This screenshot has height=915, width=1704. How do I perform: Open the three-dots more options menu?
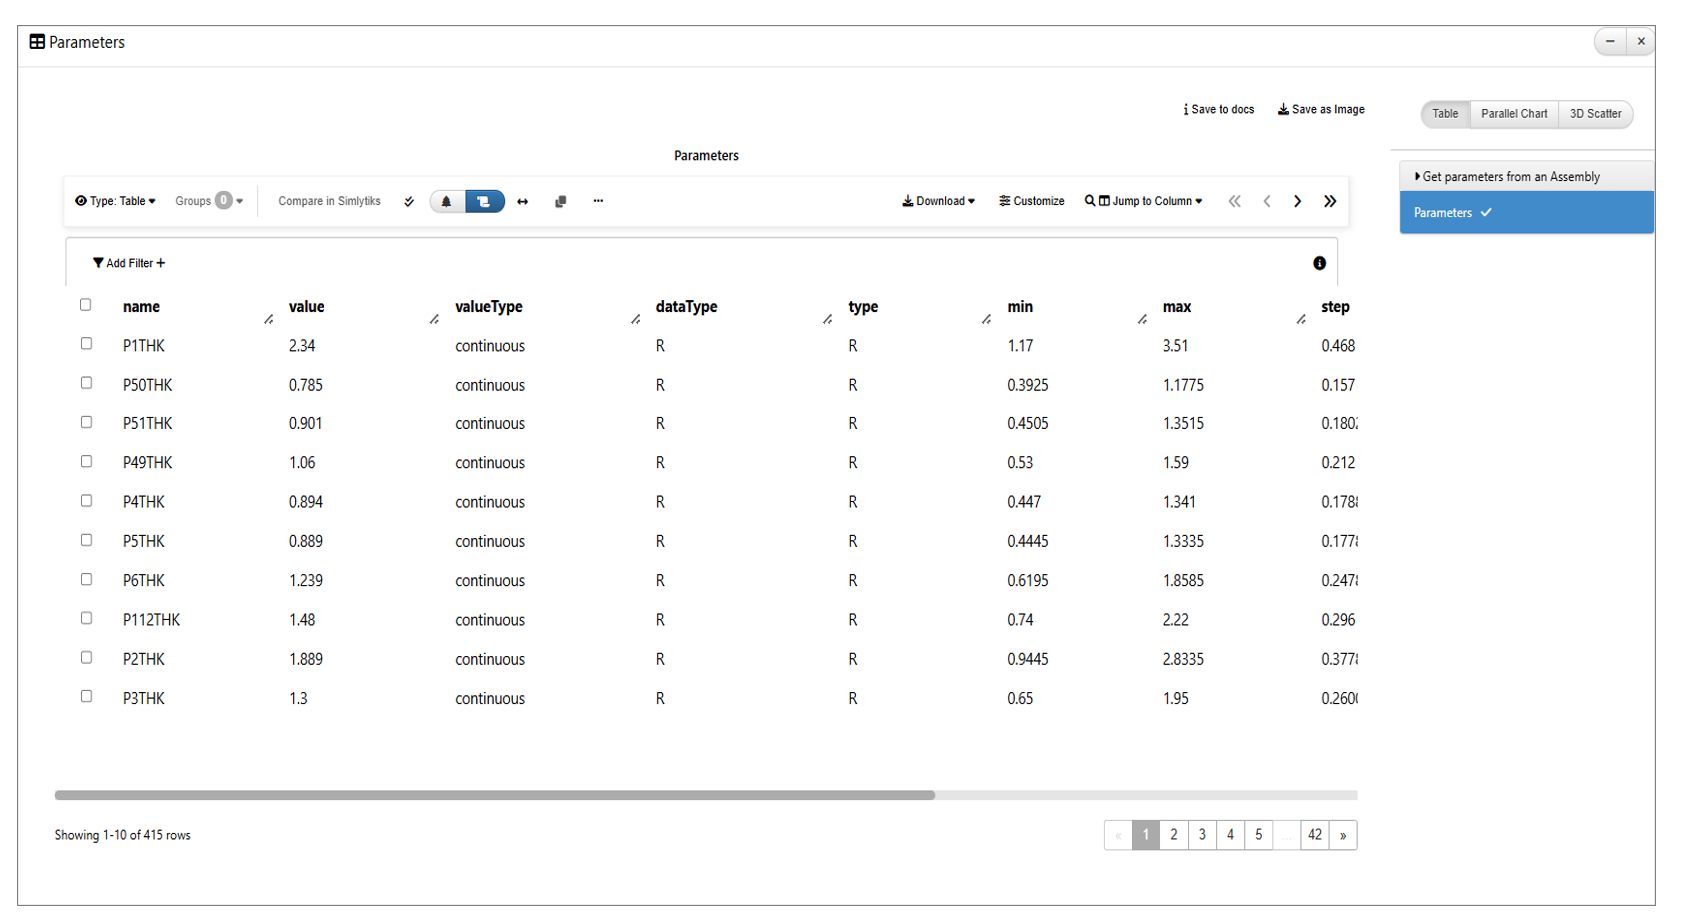point(598,201)
